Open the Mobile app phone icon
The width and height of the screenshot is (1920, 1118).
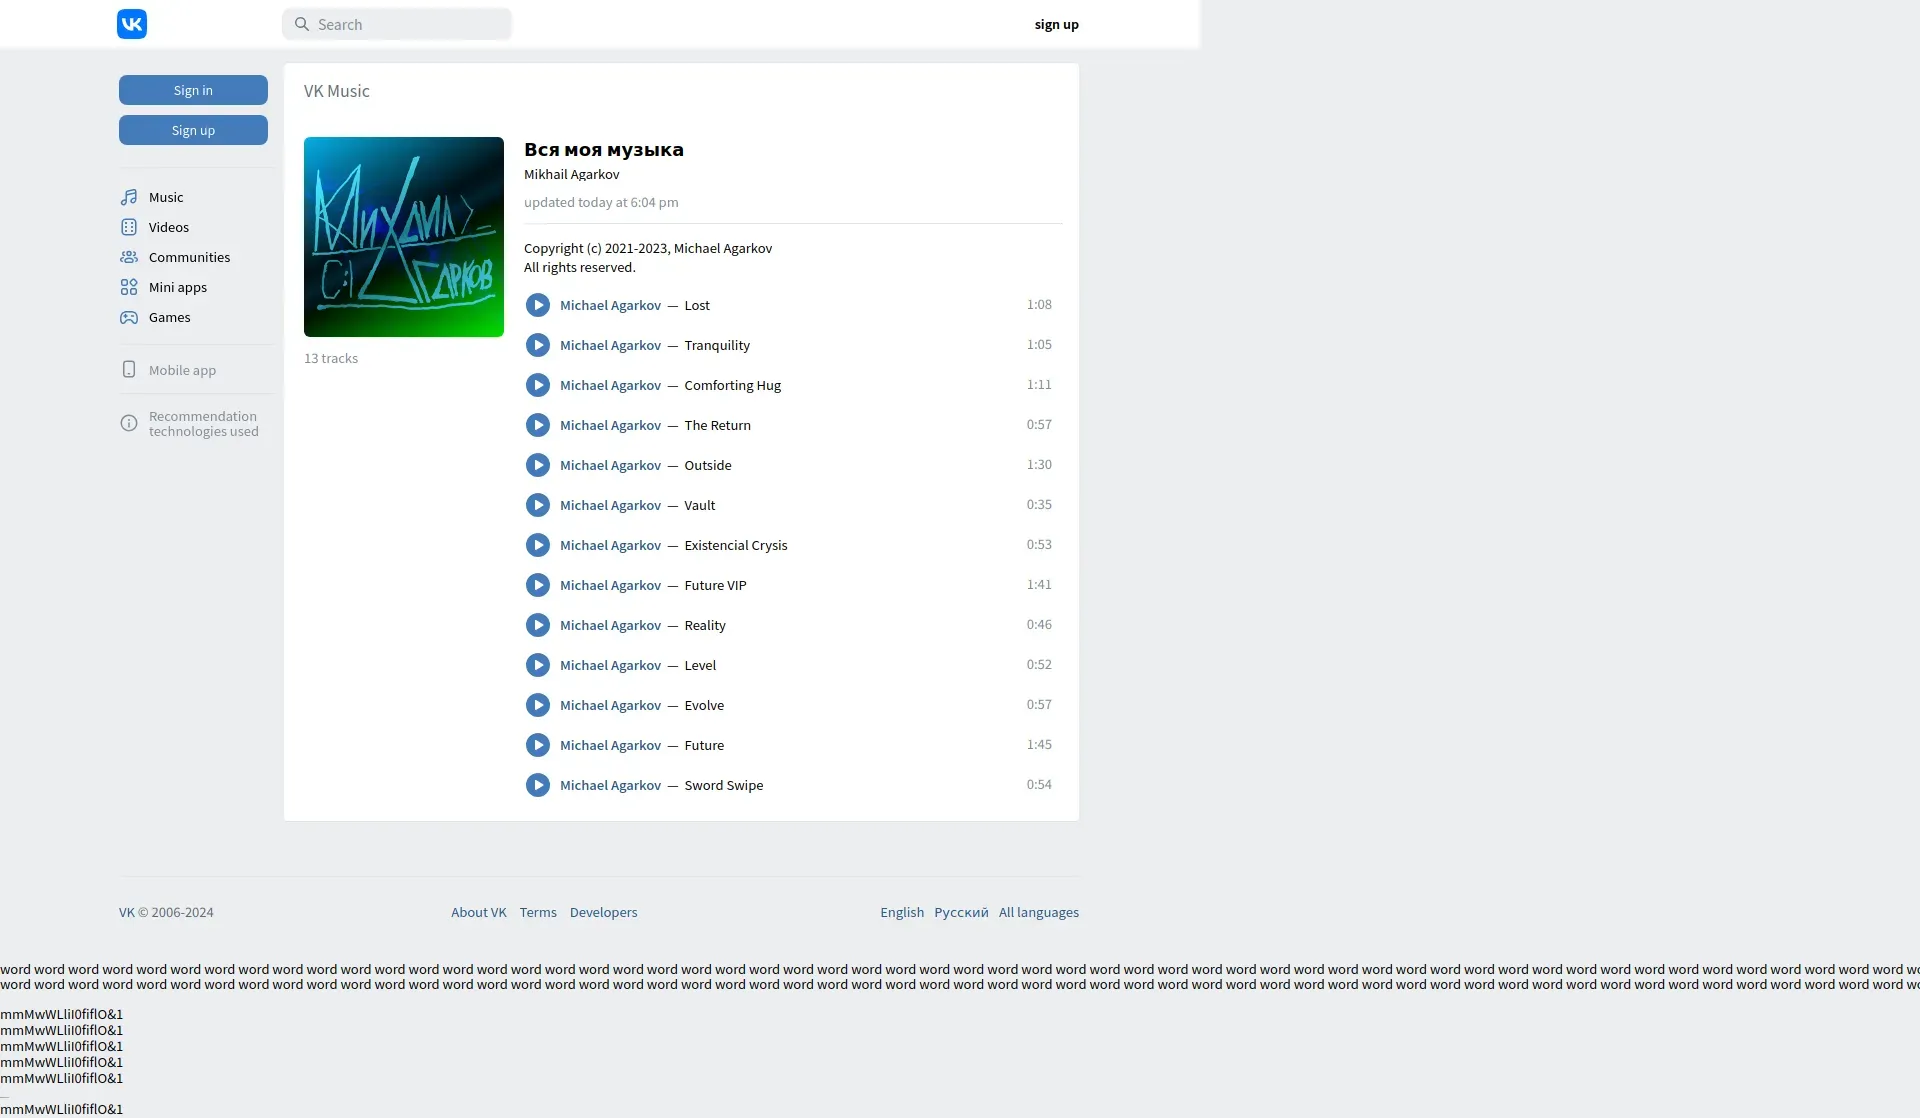pos(129,369)
